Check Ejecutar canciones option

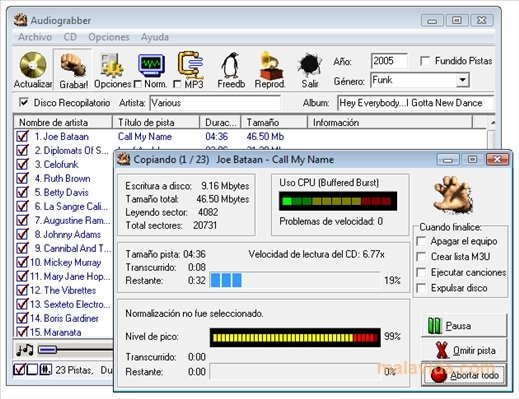coord(421,272)
